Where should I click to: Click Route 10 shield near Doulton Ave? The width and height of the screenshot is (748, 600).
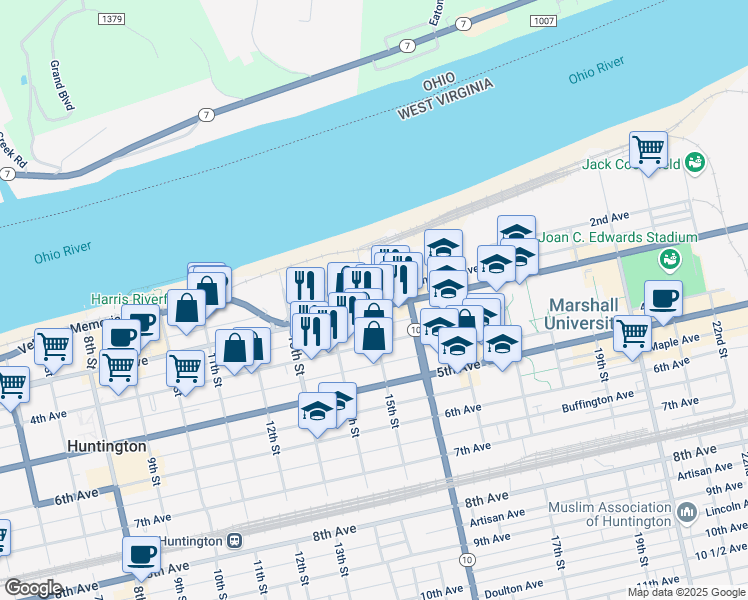coord(467,560)
